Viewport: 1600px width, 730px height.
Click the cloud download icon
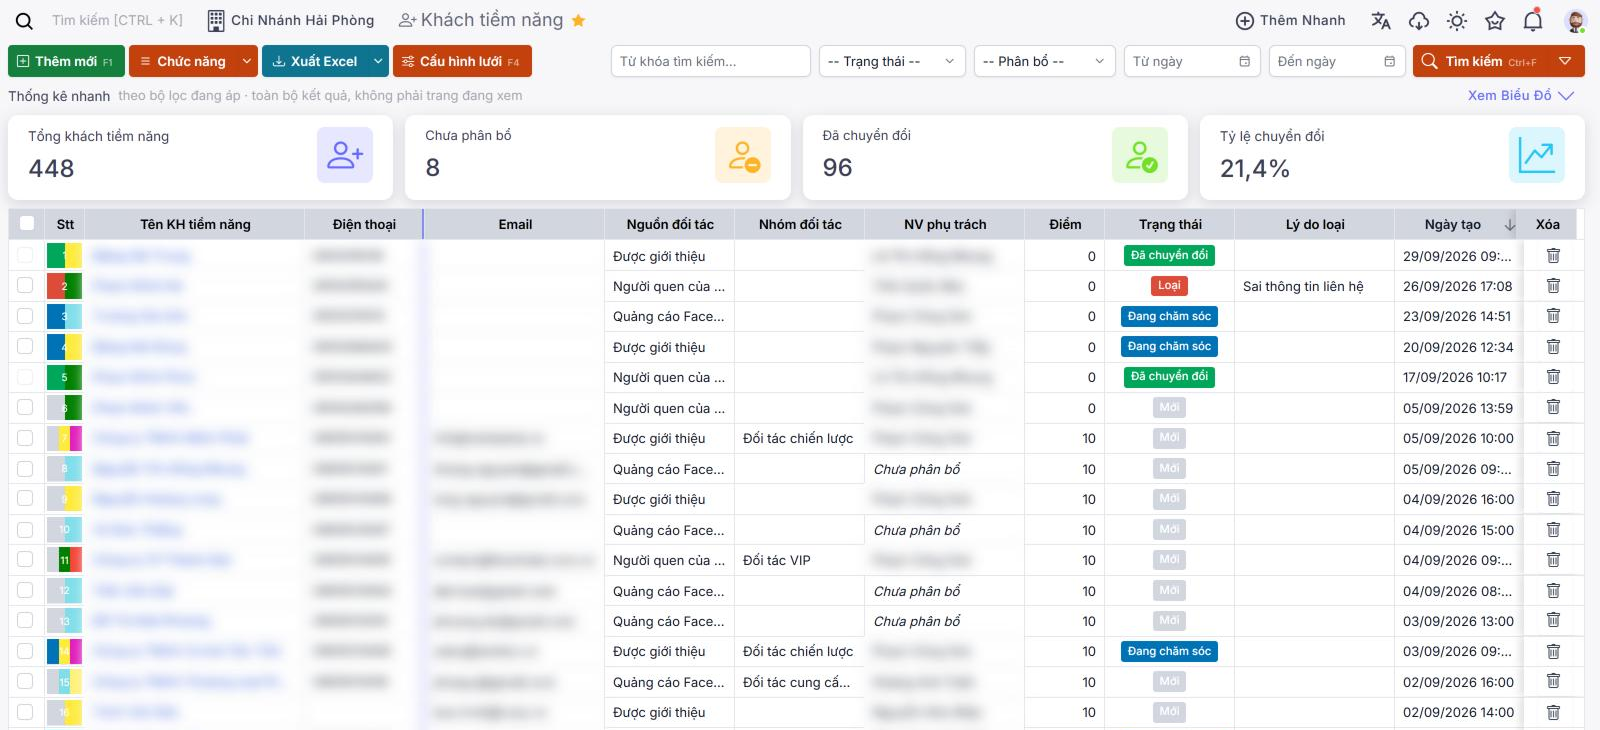click(1419, 21)
